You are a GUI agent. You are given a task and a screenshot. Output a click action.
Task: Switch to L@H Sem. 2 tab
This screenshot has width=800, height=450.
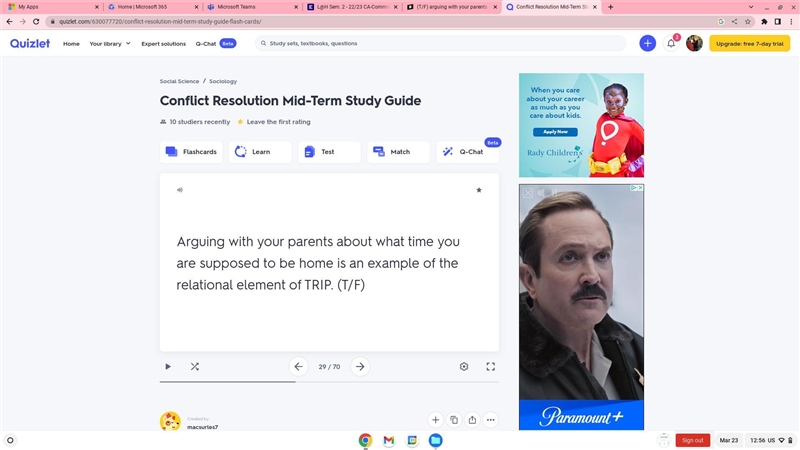(x=352, y=7)
